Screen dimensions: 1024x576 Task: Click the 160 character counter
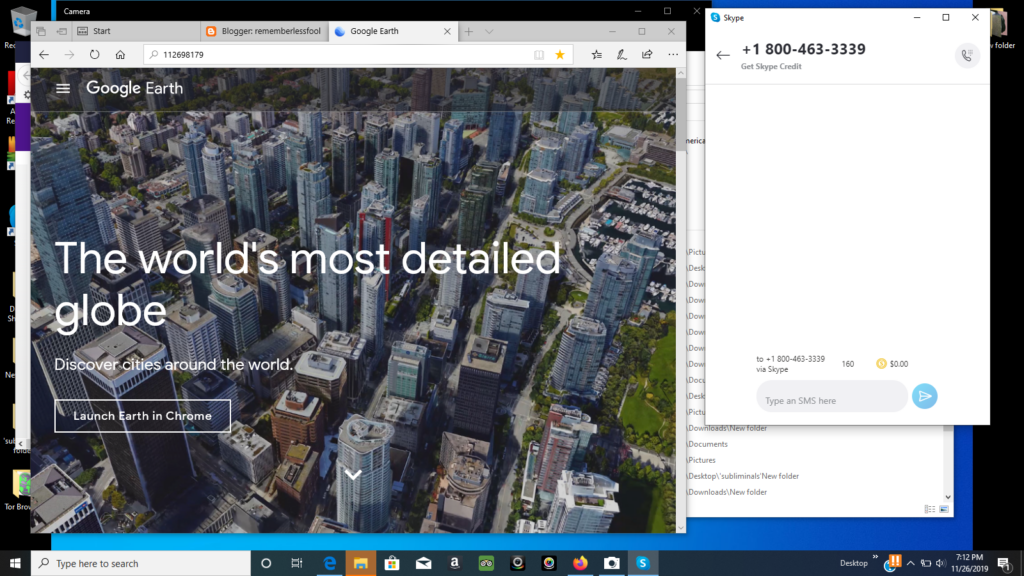[848, 364]
